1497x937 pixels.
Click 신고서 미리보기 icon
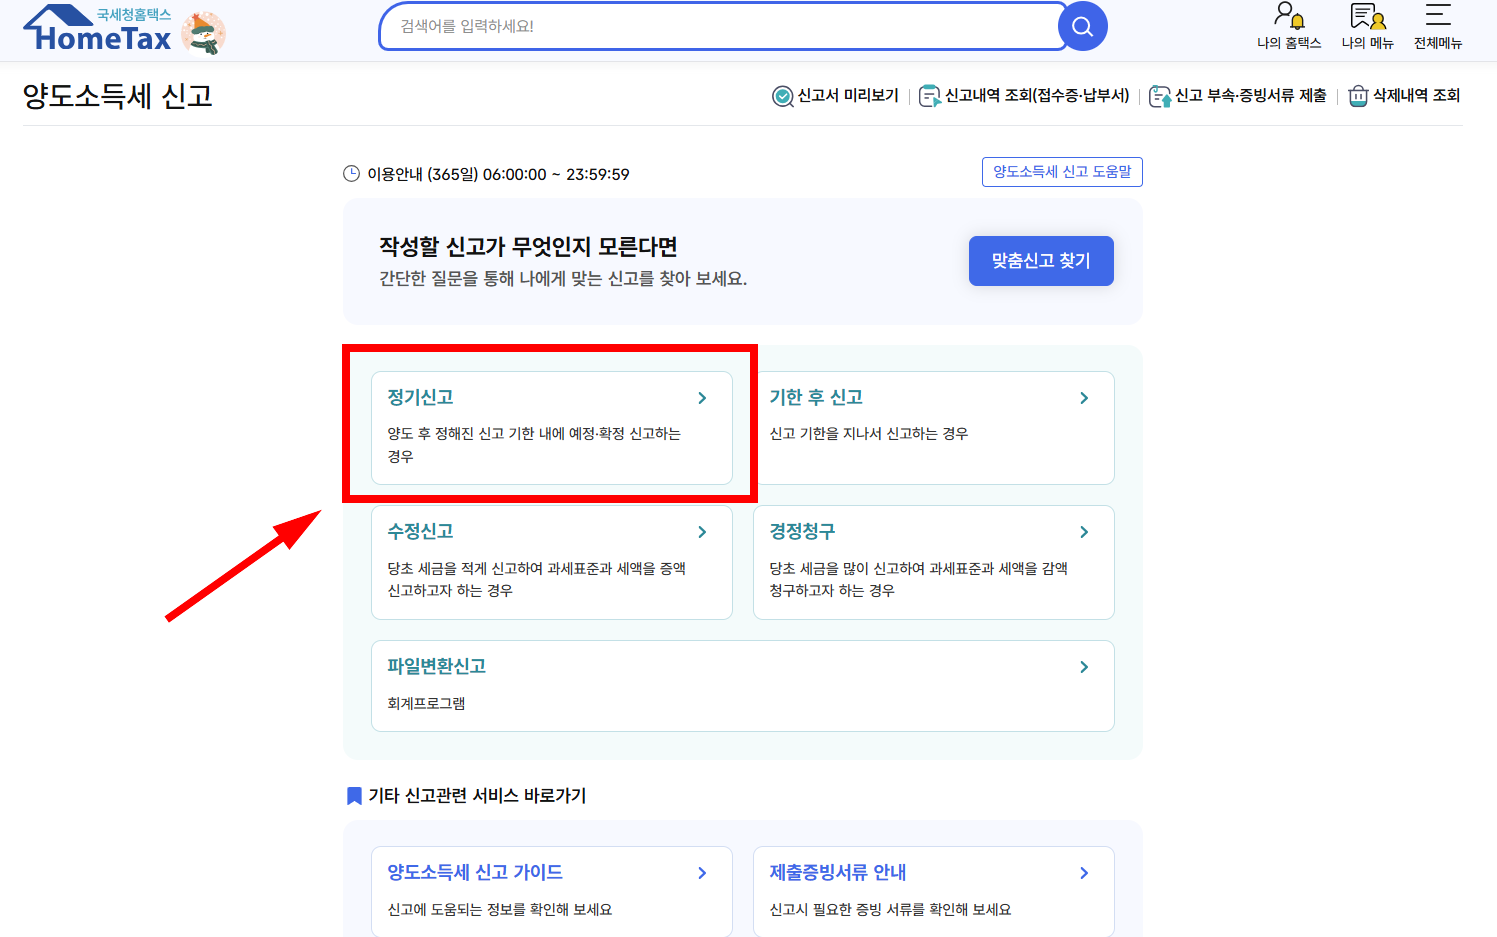point(783,96)
